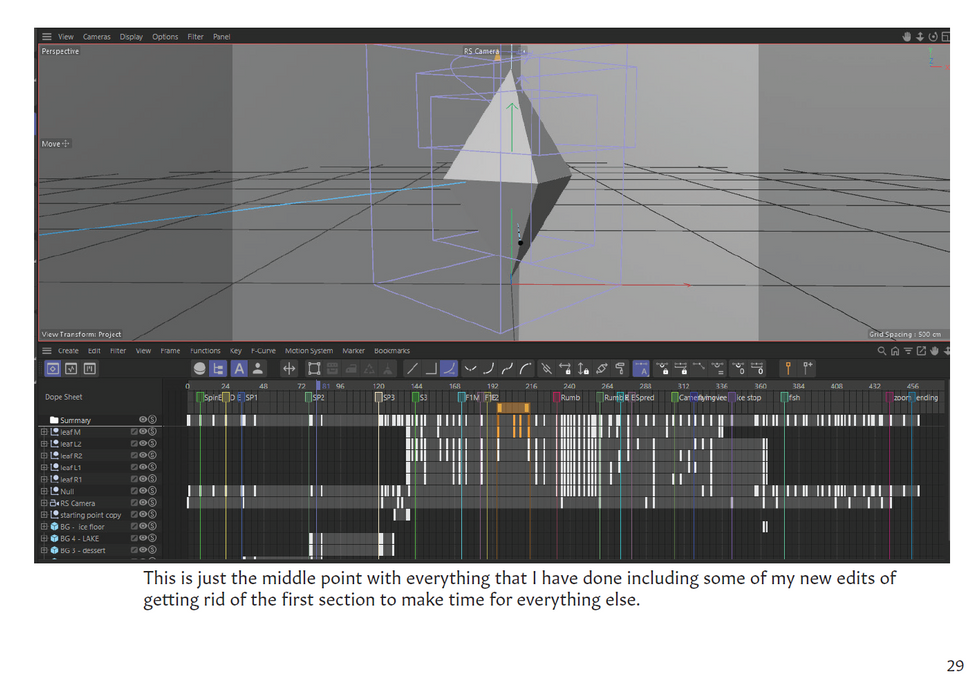Screen dimensions: 979x683
Task: Expand the leaf R1 track
Action: (x=44, y=479)
